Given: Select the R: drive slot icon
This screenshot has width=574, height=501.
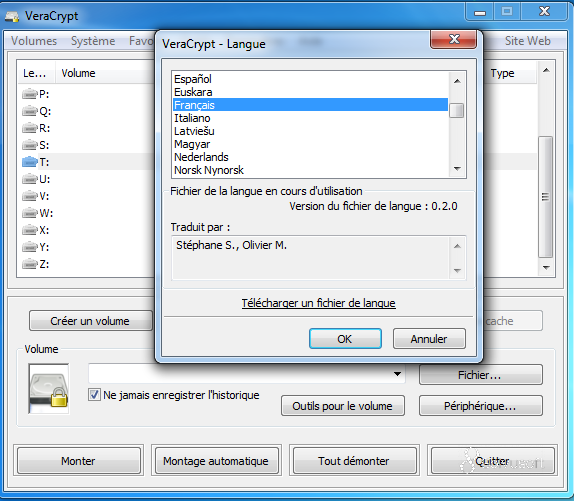Looking at the screenshot, I should pos(30,128).
